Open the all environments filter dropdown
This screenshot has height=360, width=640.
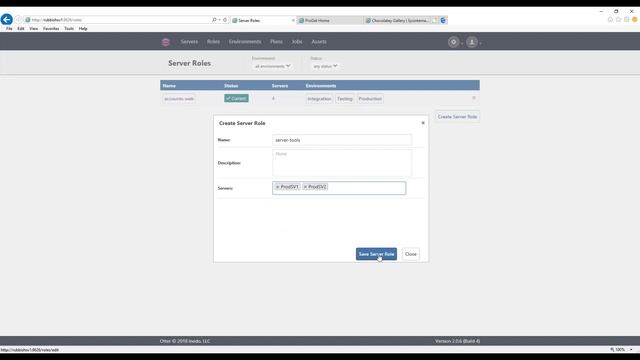[x=272, y=66]
